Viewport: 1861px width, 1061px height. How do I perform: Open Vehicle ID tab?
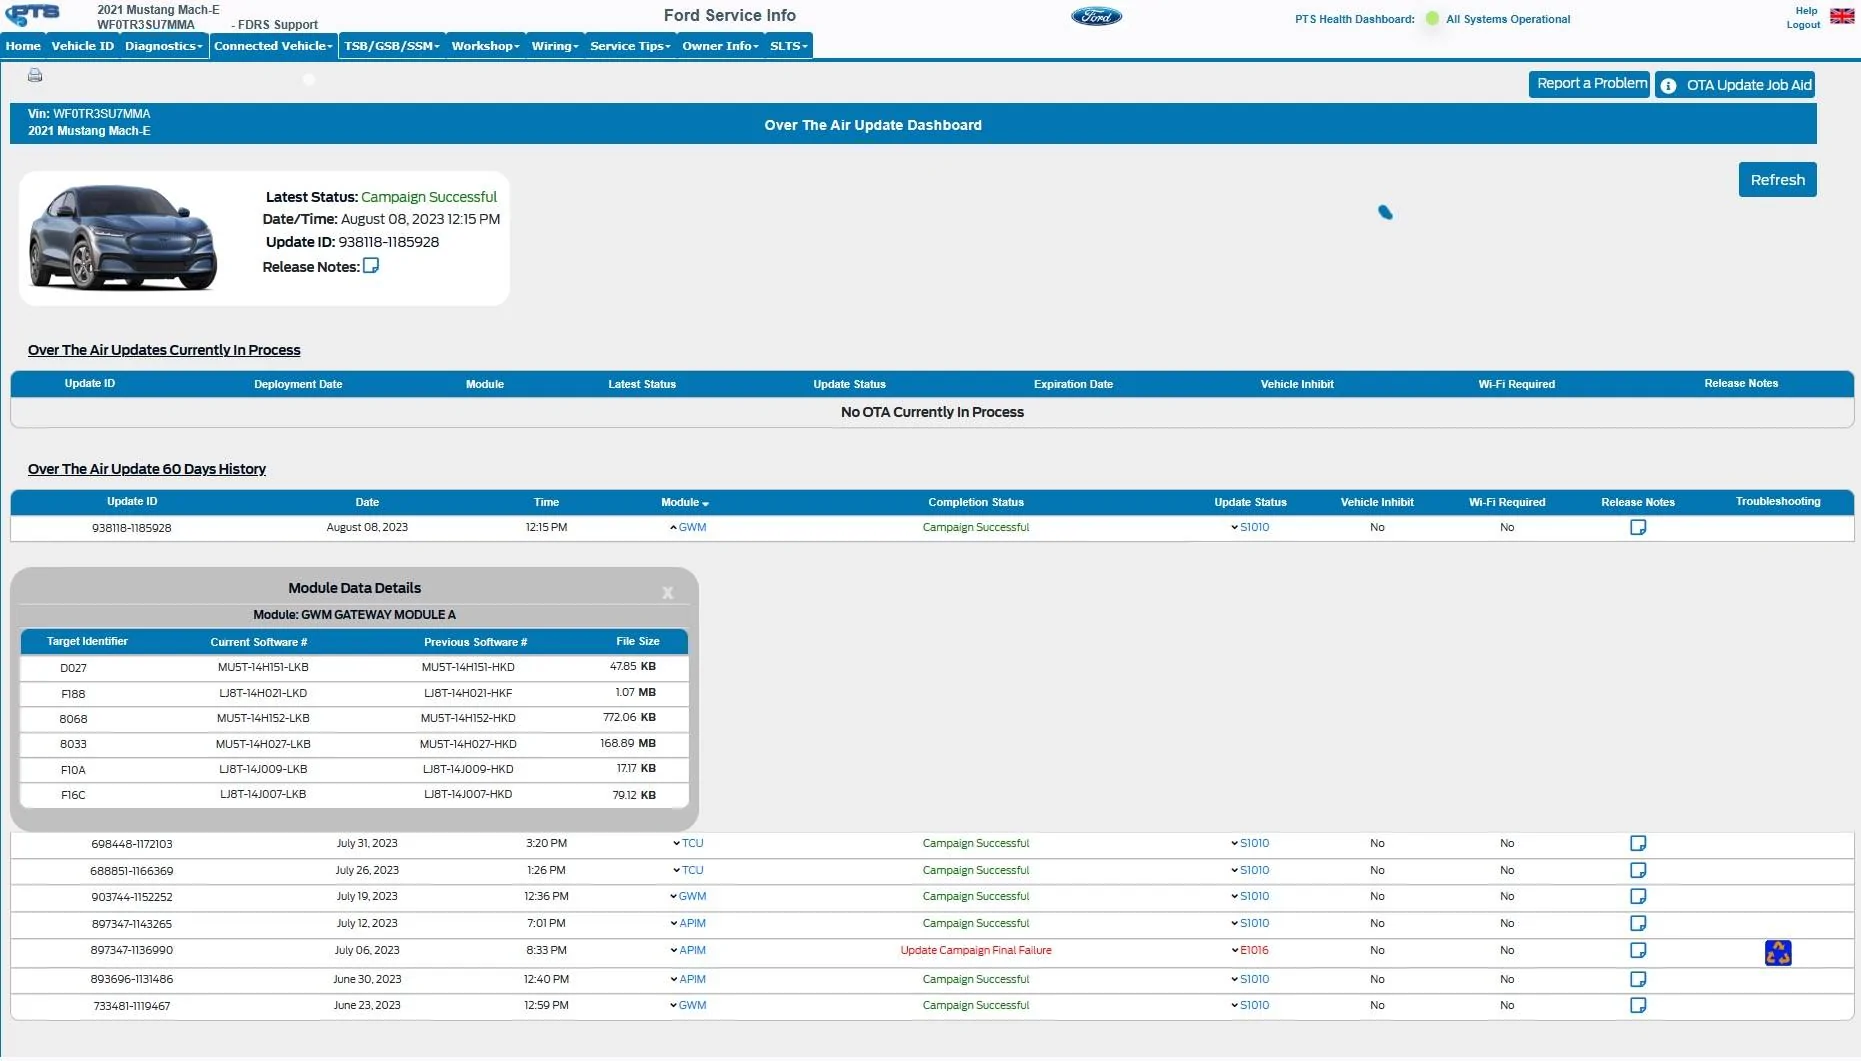tap(83, 46)
